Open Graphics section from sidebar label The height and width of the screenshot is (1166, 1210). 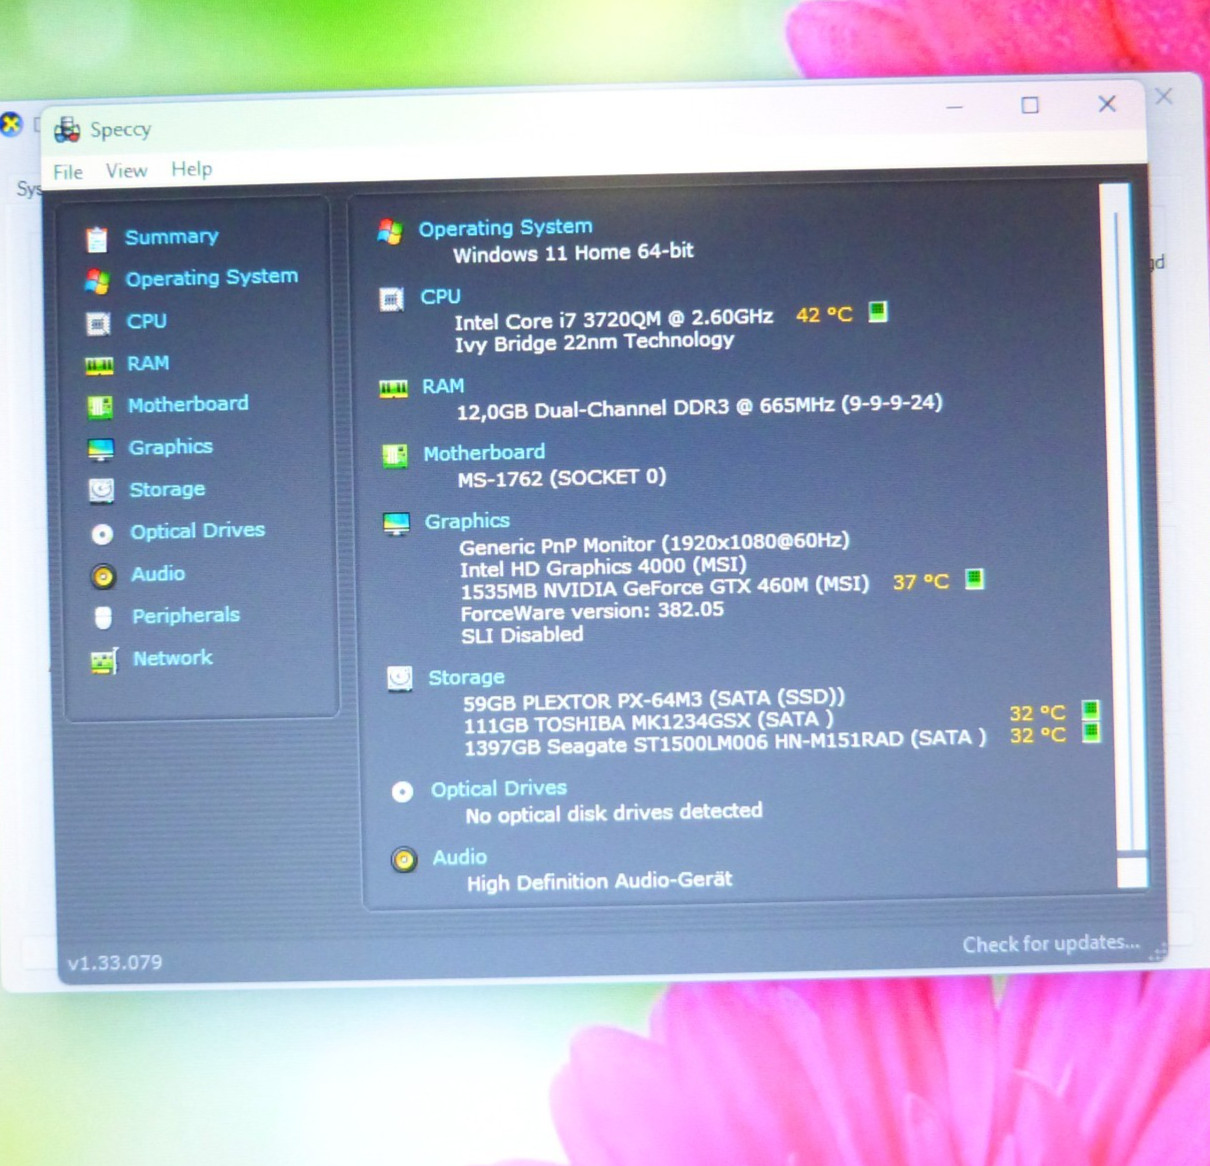(170, 447)
